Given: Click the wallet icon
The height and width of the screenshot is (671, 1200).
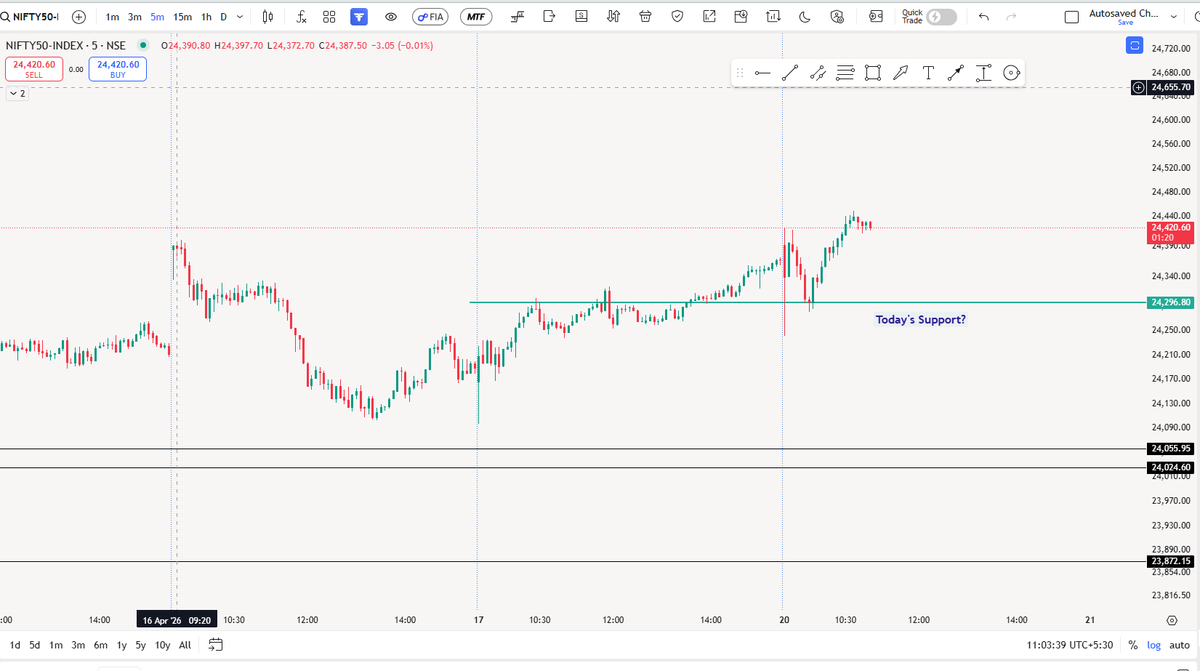Looking at the screenshot, I should 876,17.
